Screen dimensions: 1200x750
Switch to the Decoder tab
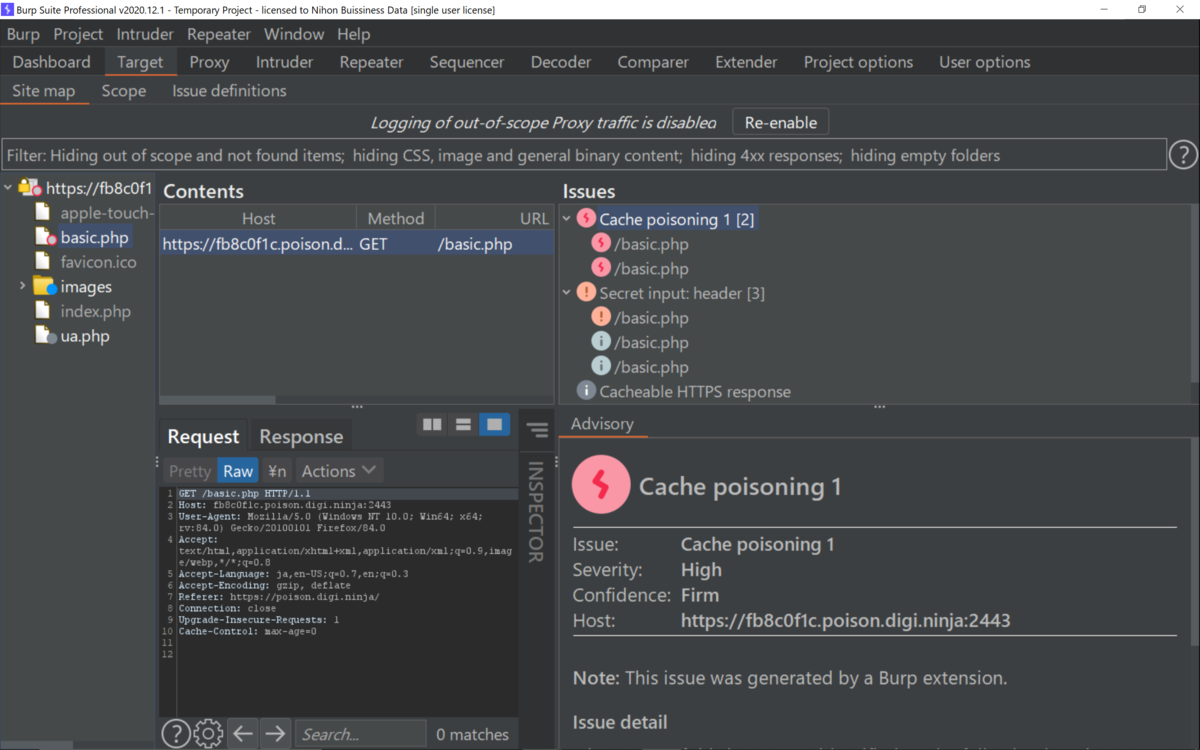coord(561,62)
